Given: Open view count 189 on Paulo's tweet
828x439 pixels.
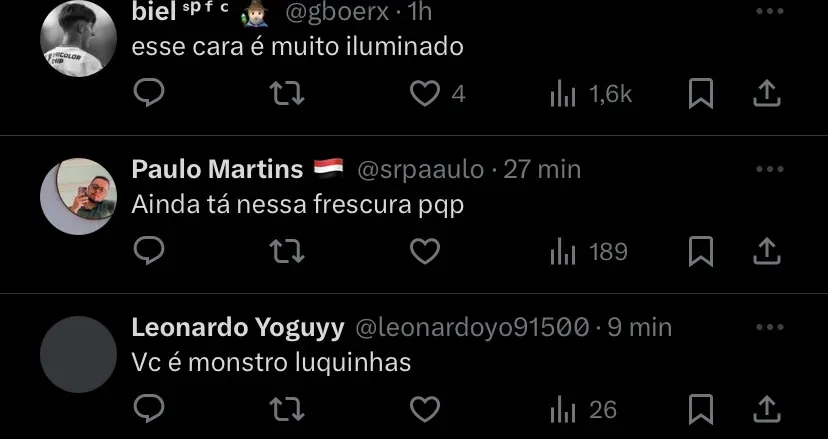Looking at the screenshot, I should [x=589, y=252].
